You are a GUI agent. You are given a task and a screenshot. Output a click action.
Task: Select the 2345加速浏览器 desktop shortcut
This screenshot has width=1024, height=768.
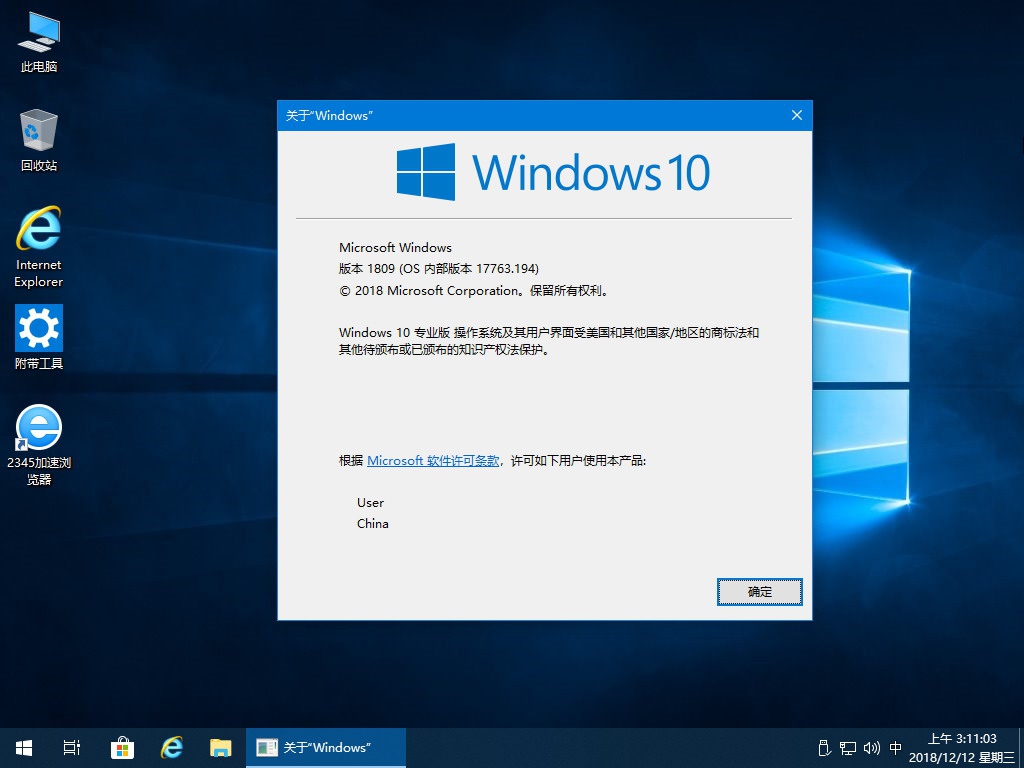(39, 445)
